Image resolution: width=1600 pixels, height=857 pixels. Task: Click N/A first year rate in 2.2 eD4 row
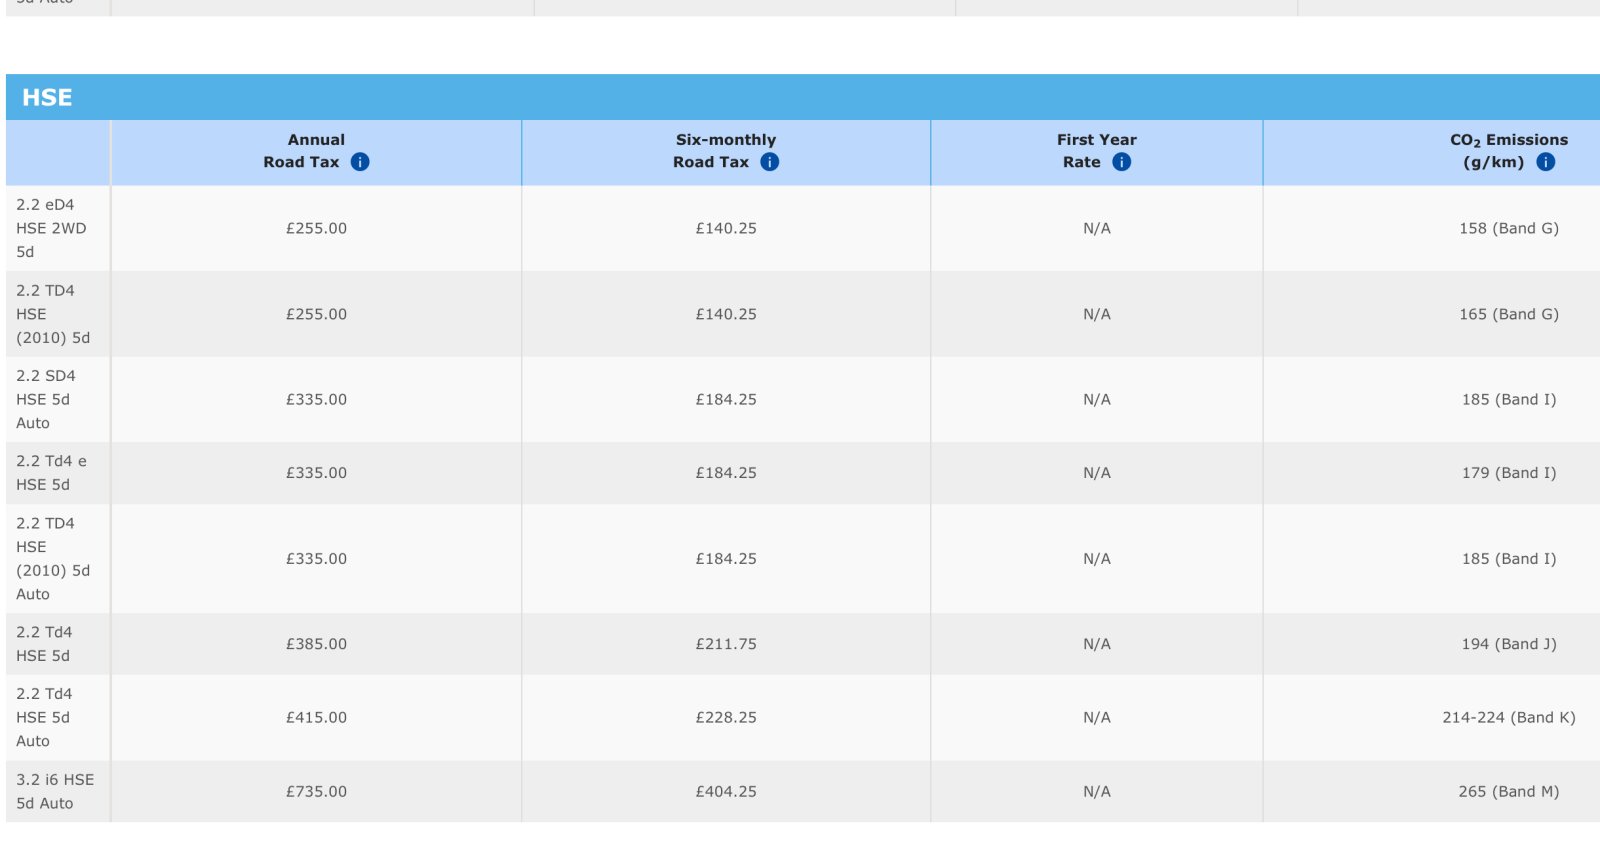coord(1097,228)
